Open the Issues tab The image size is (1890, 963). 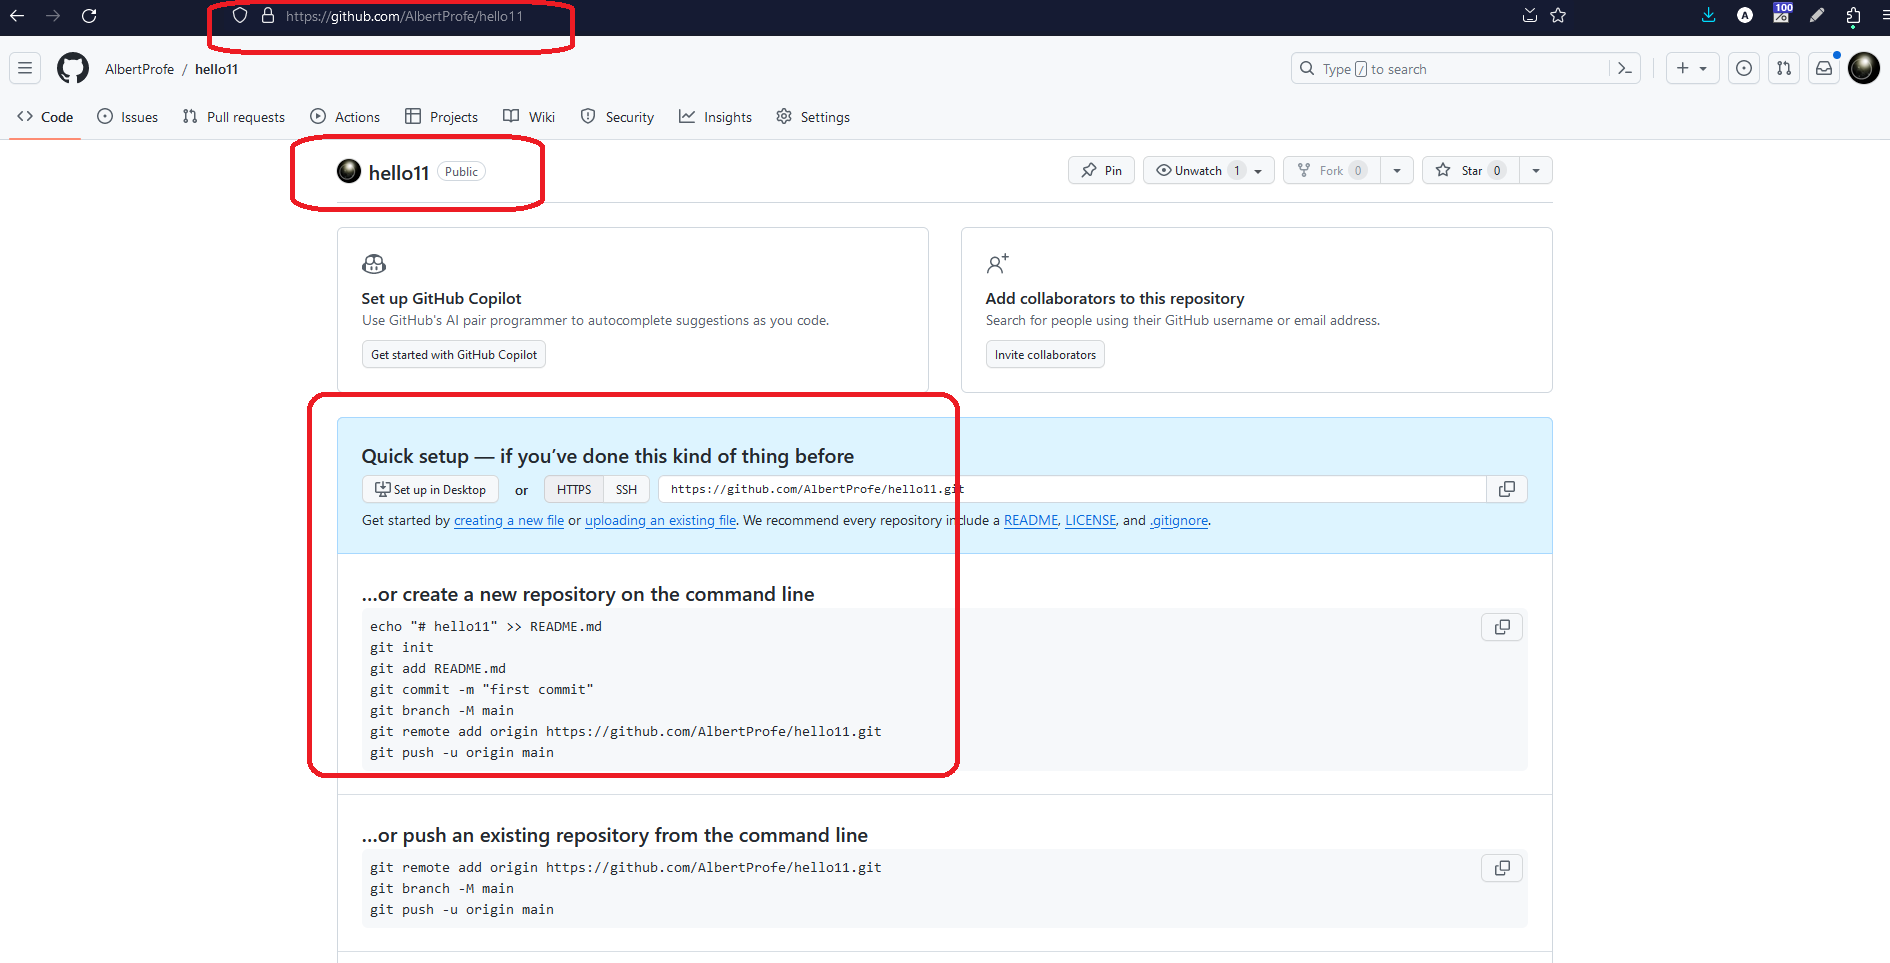click(127, 117)
